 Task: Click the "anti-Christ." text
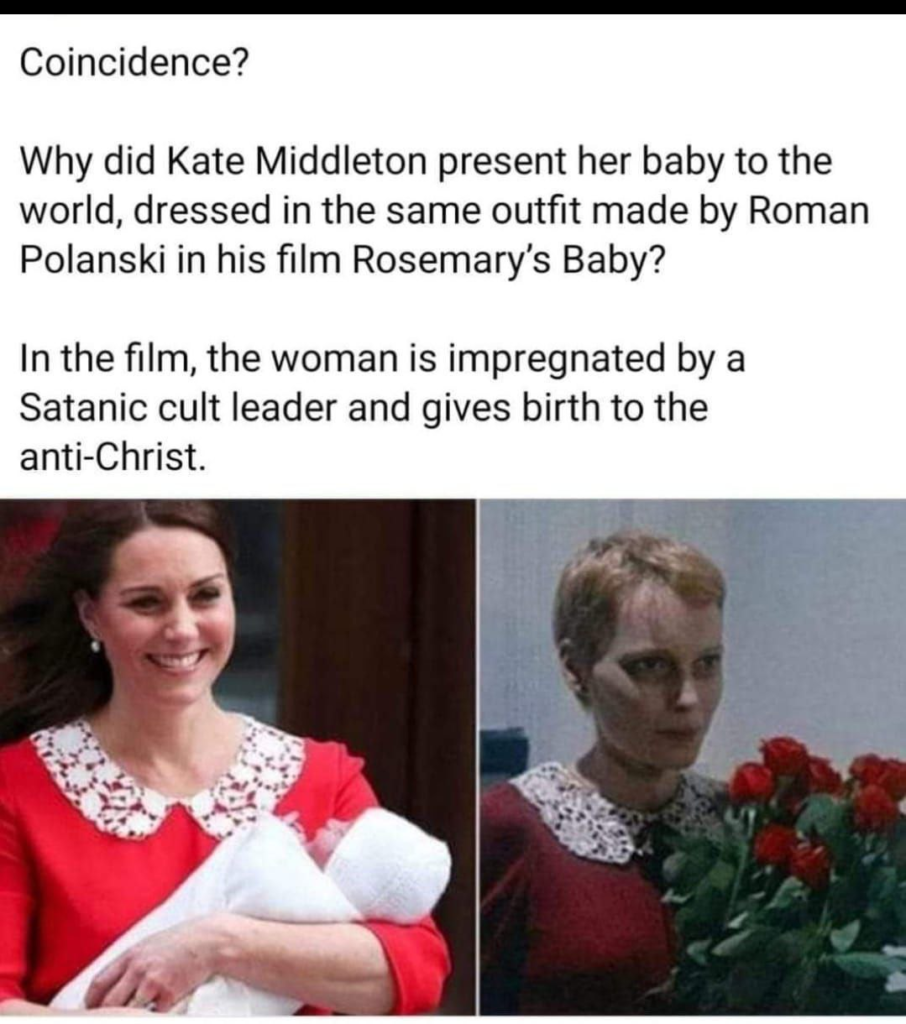[x=112, y=456]
